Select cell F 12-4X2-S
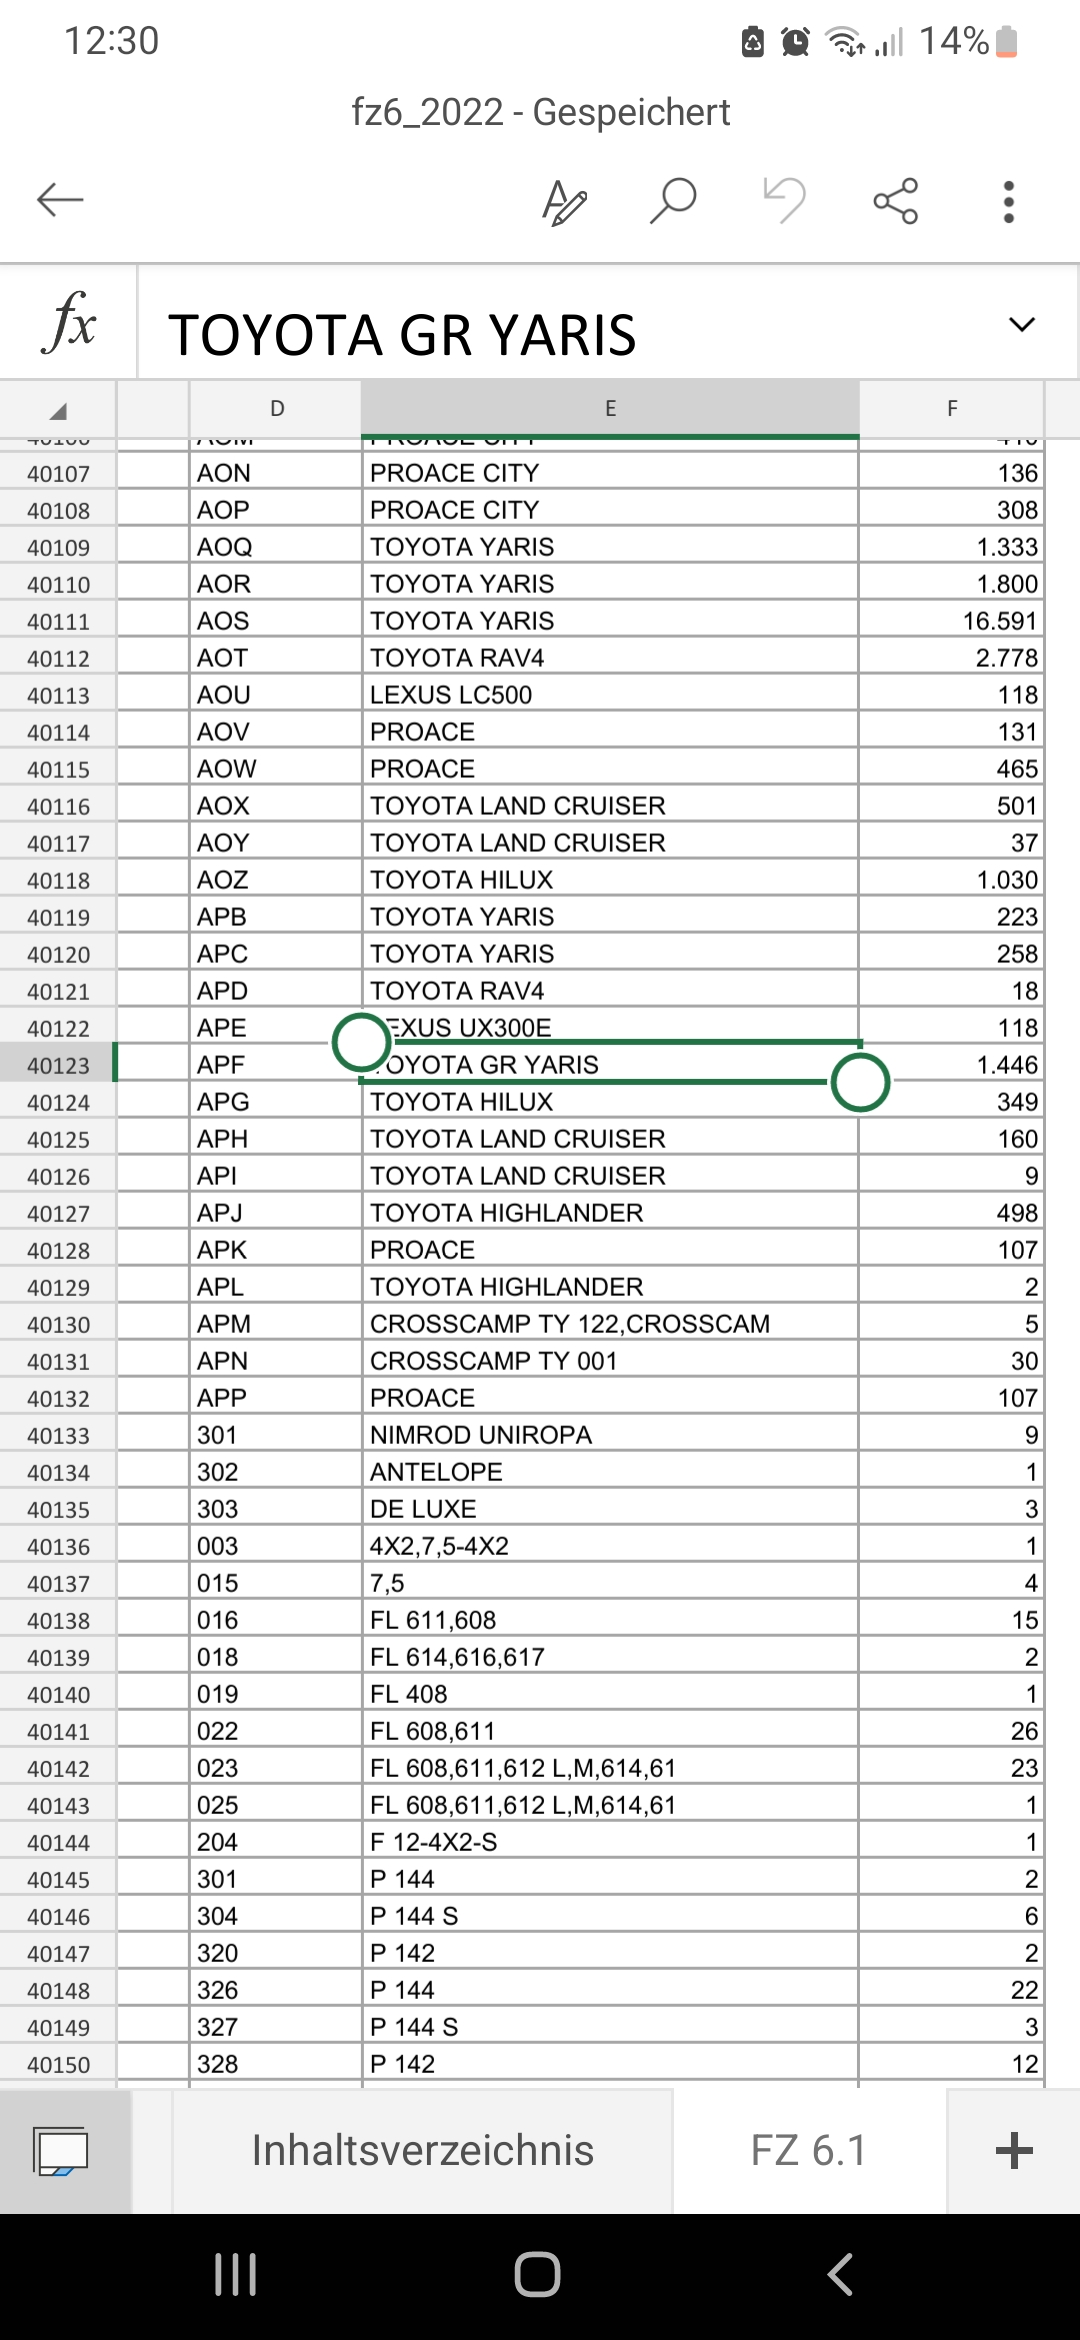1080x2340 pixels. pos(610,1842)
